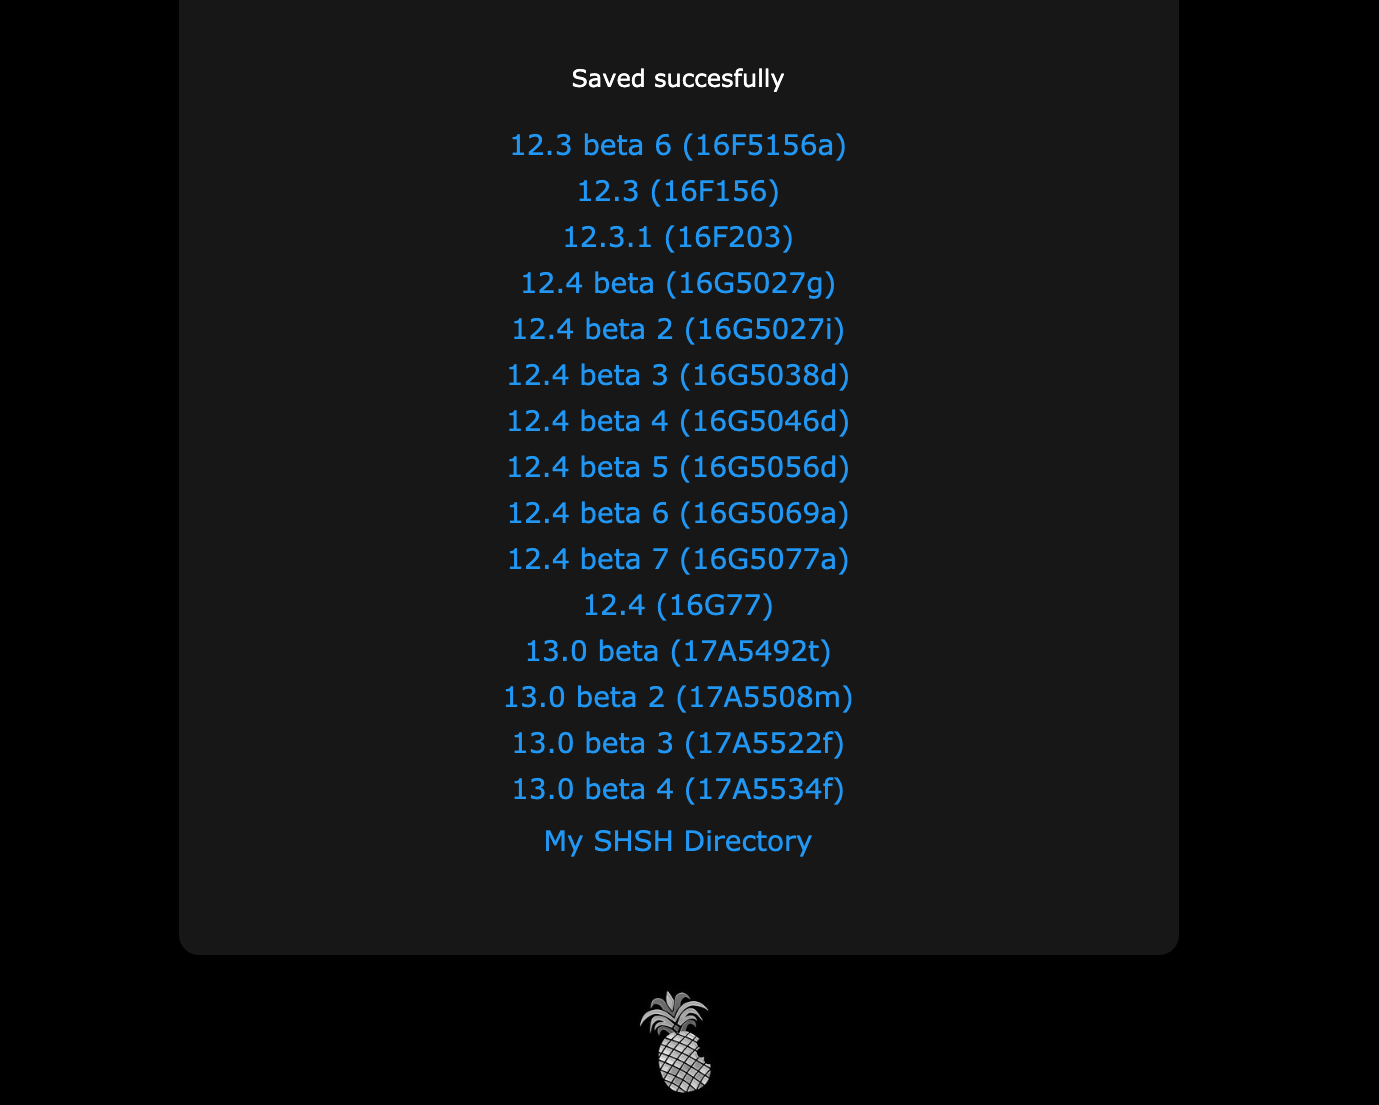This screenshot has height=1105, width=1379.
Task: Click the Saved succesfully status text
Action: [678, 79]
